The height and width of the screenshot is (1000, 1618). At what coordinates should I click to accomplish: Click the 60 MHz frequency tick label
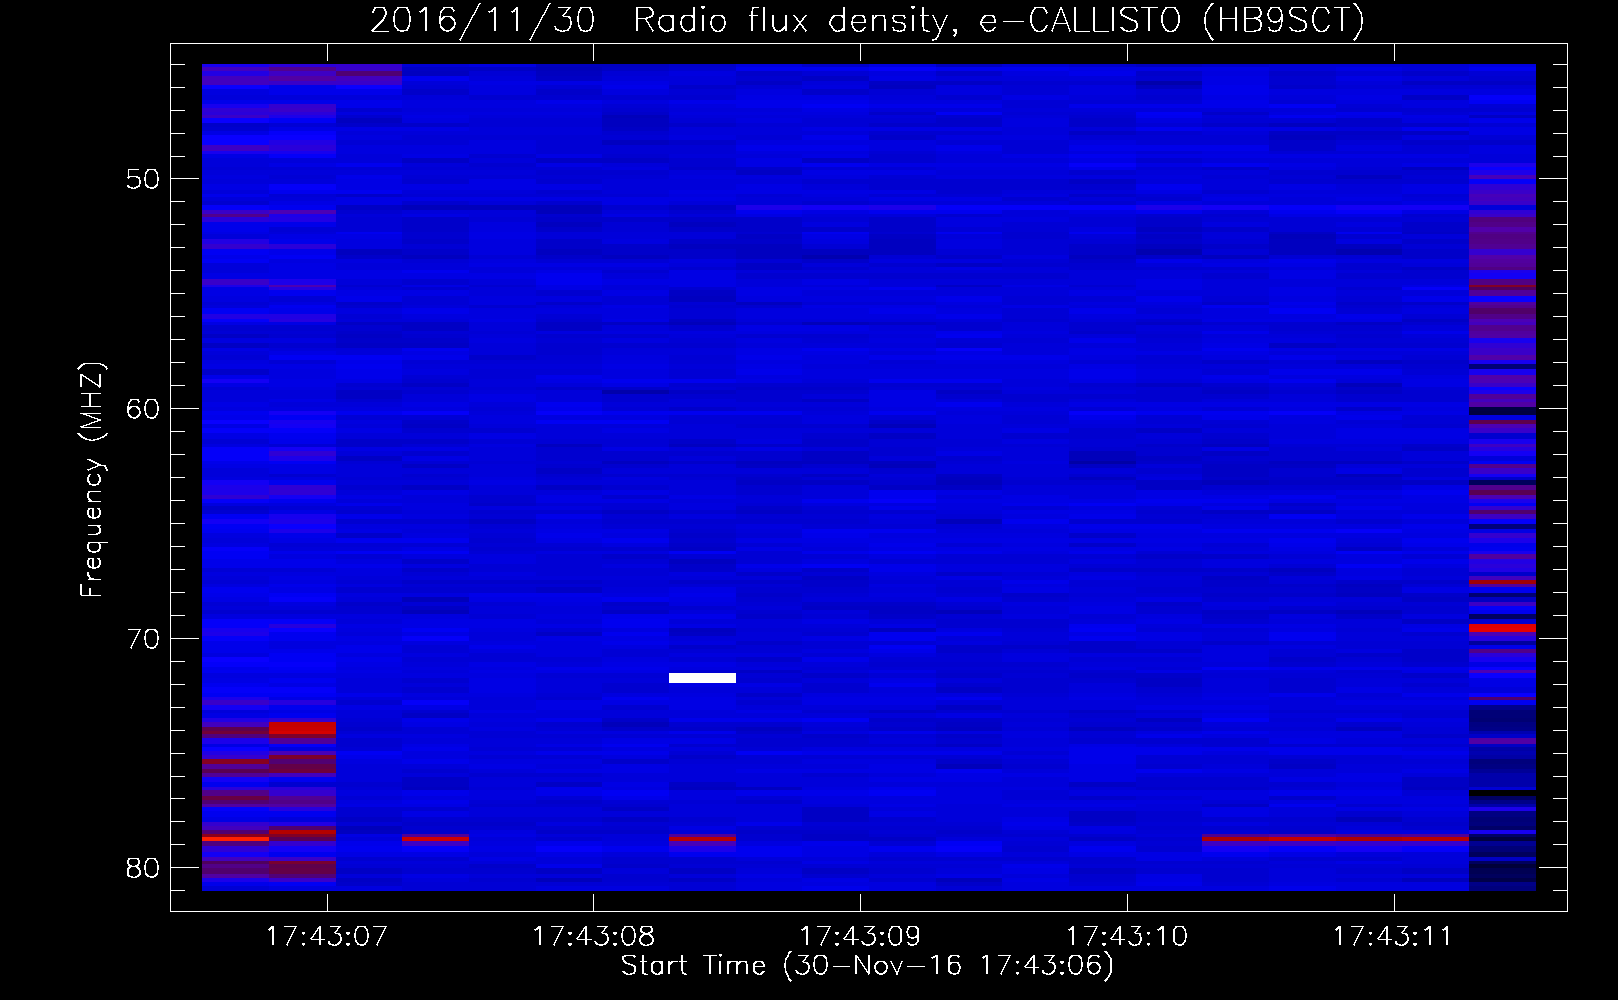click(x=143, y=409)
